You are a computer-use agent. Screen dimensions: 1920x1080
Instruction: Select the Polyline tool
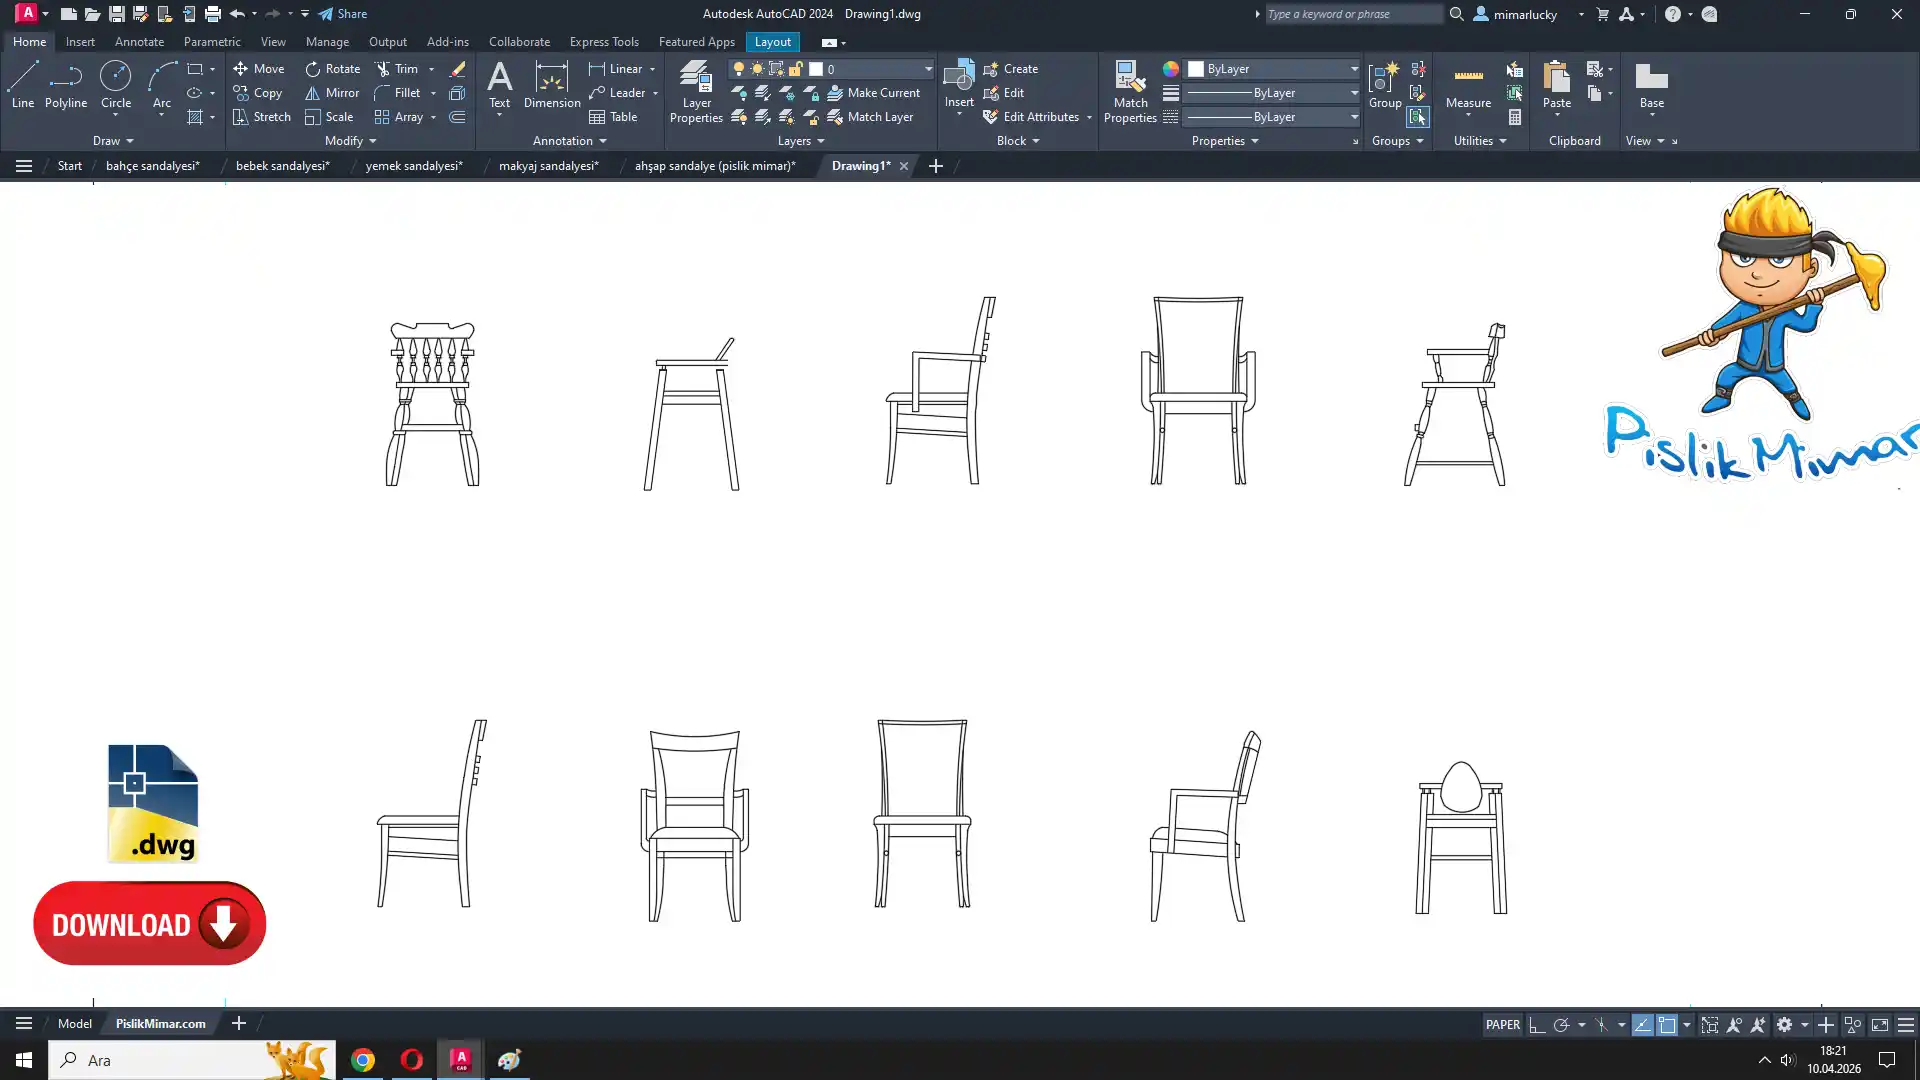66,84
